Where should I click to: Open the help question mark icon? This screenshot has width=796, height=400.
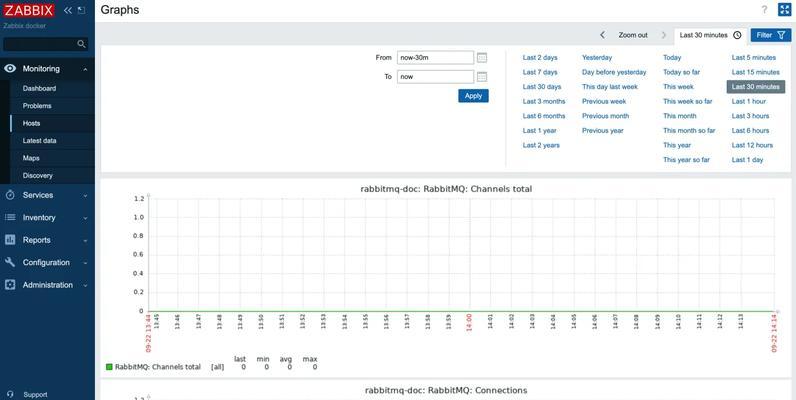click(764, 10)
